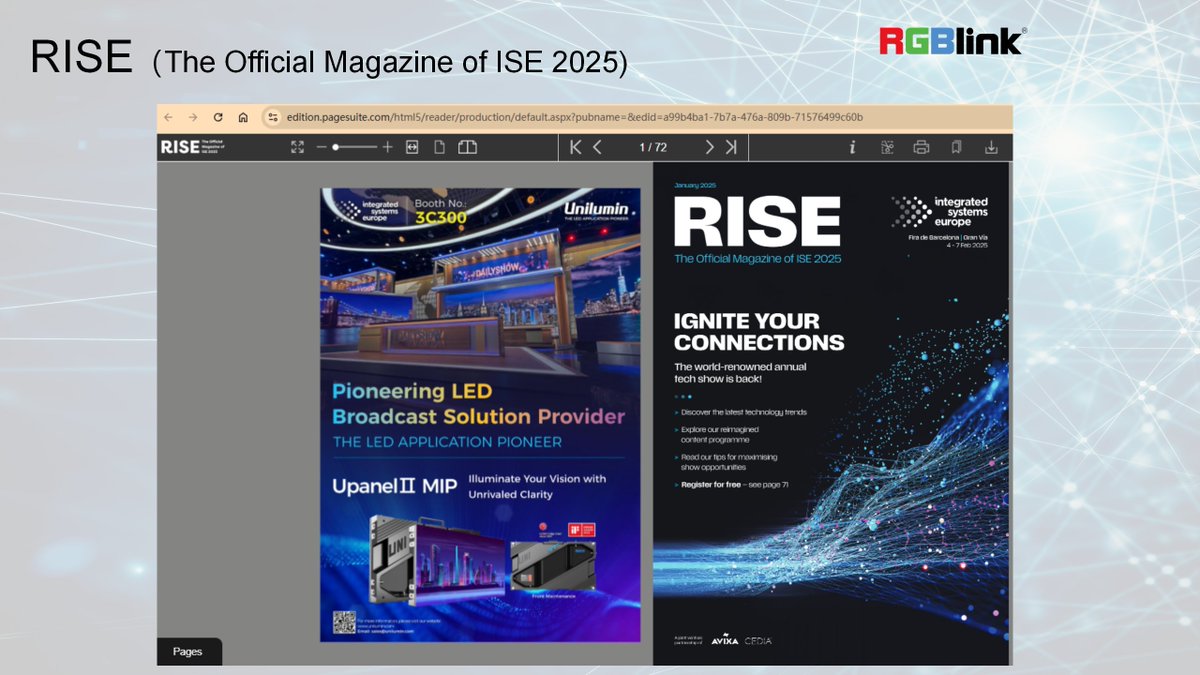Download the edition
Viewport: 1200px width, 675px height.
point(991,147)
